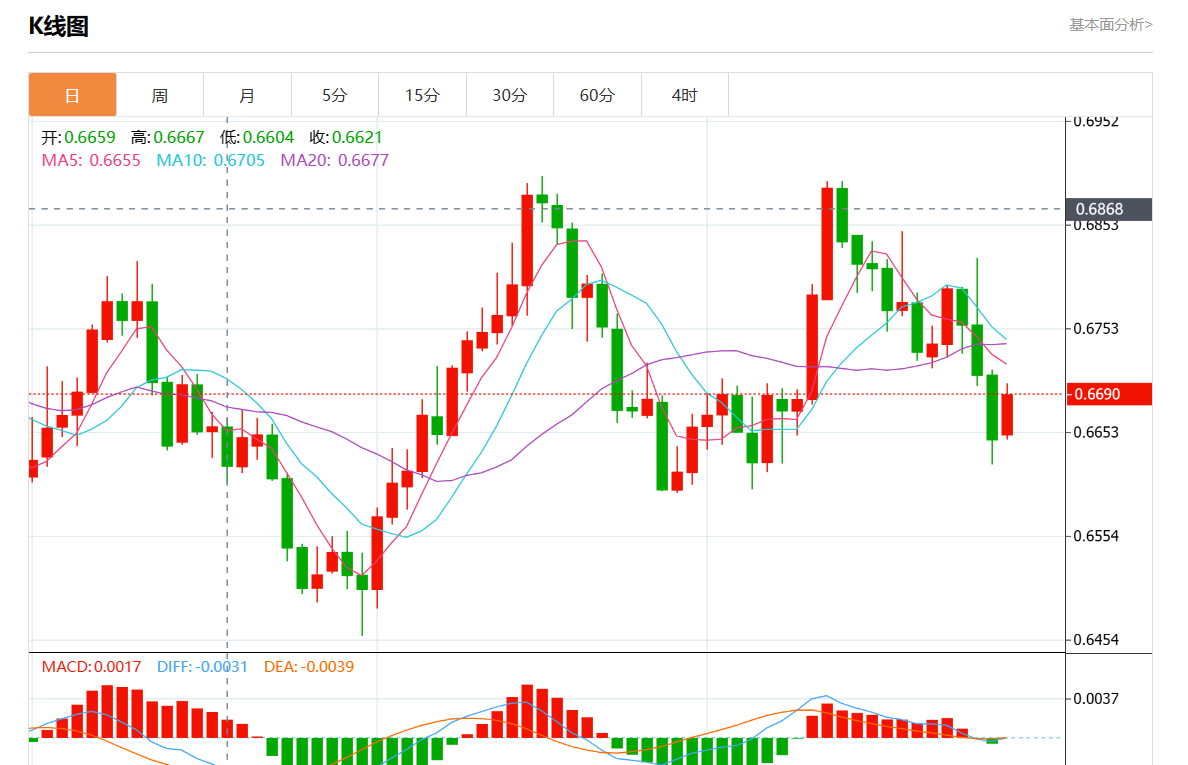Open the 基本面分析> link
Image resolution: width=1188 pixels, height=765 pixels.
[x=1111, y=25]
